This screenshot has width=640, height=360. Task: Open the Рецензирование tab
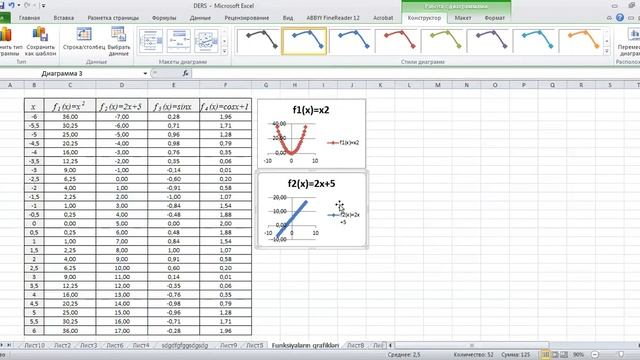[x=247, y=18]
